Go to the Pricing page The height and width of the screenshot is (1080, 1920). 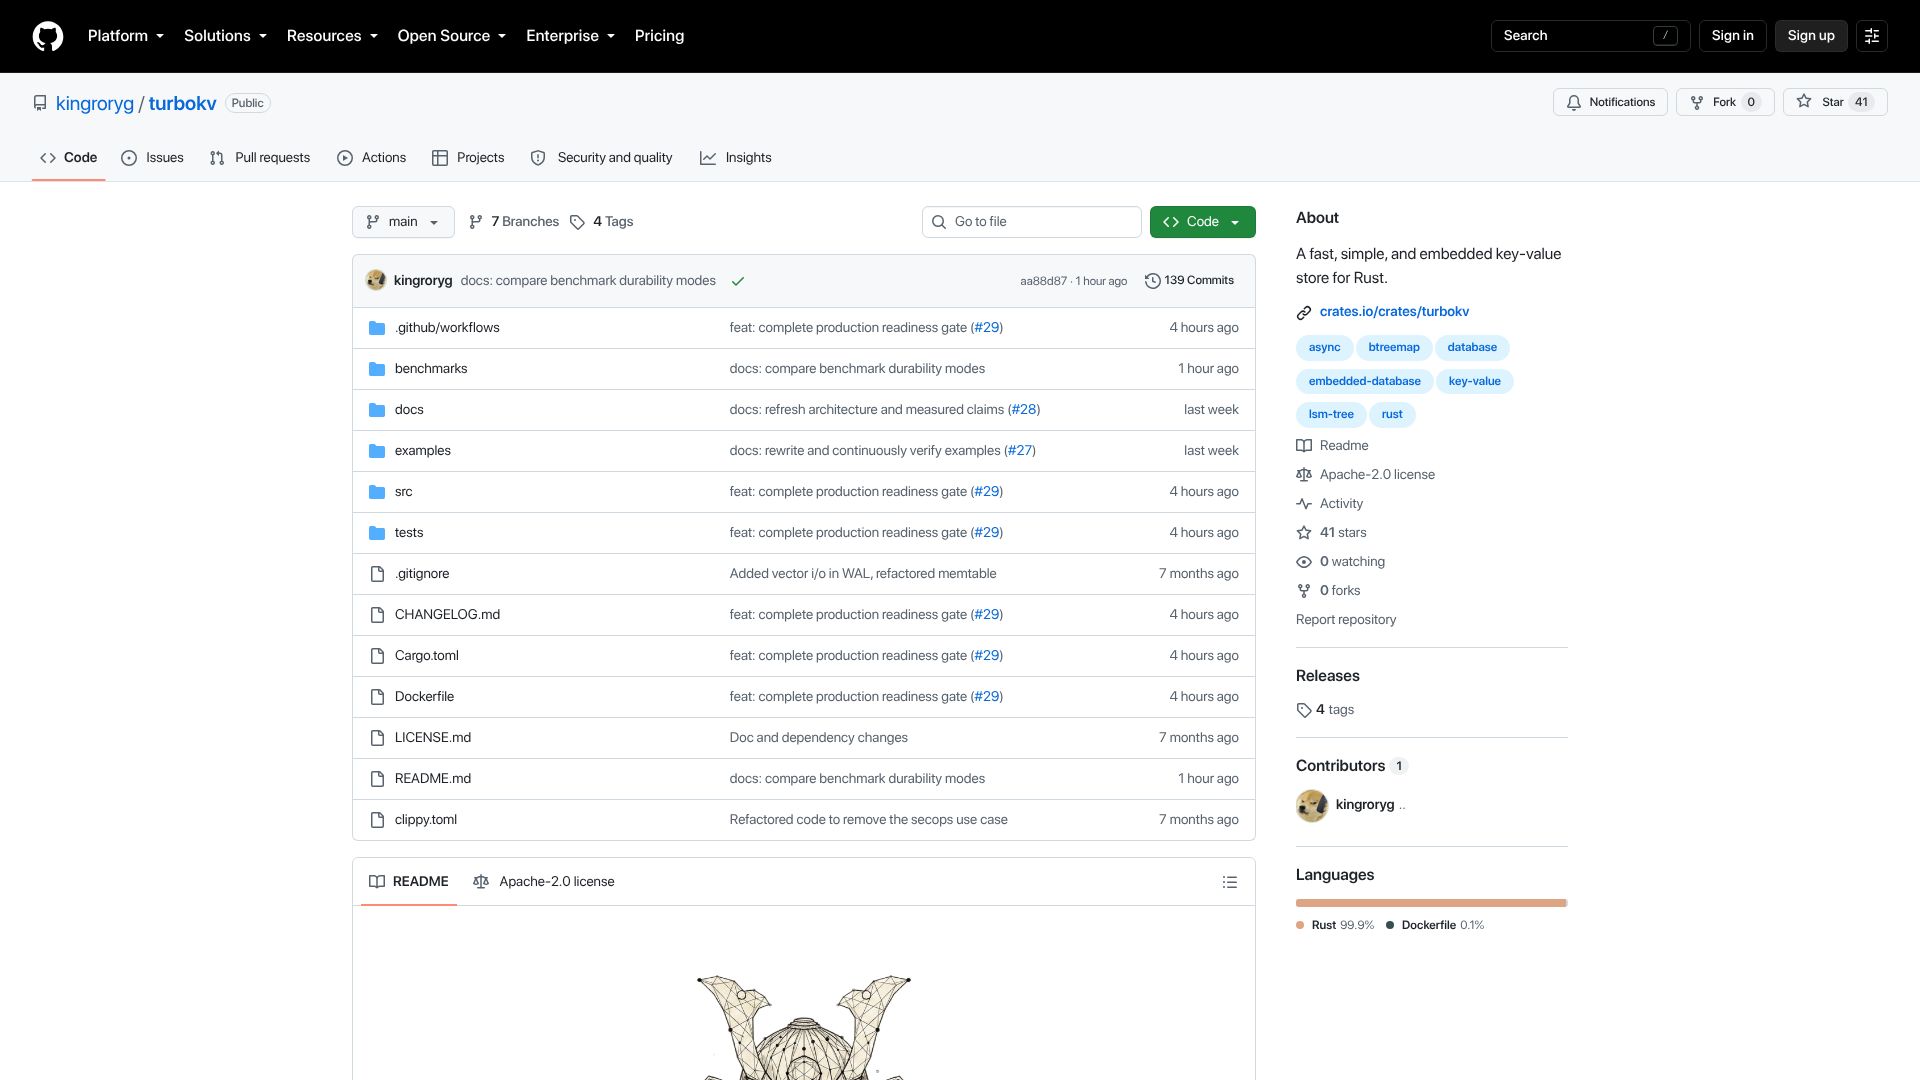tap(659, 36)
